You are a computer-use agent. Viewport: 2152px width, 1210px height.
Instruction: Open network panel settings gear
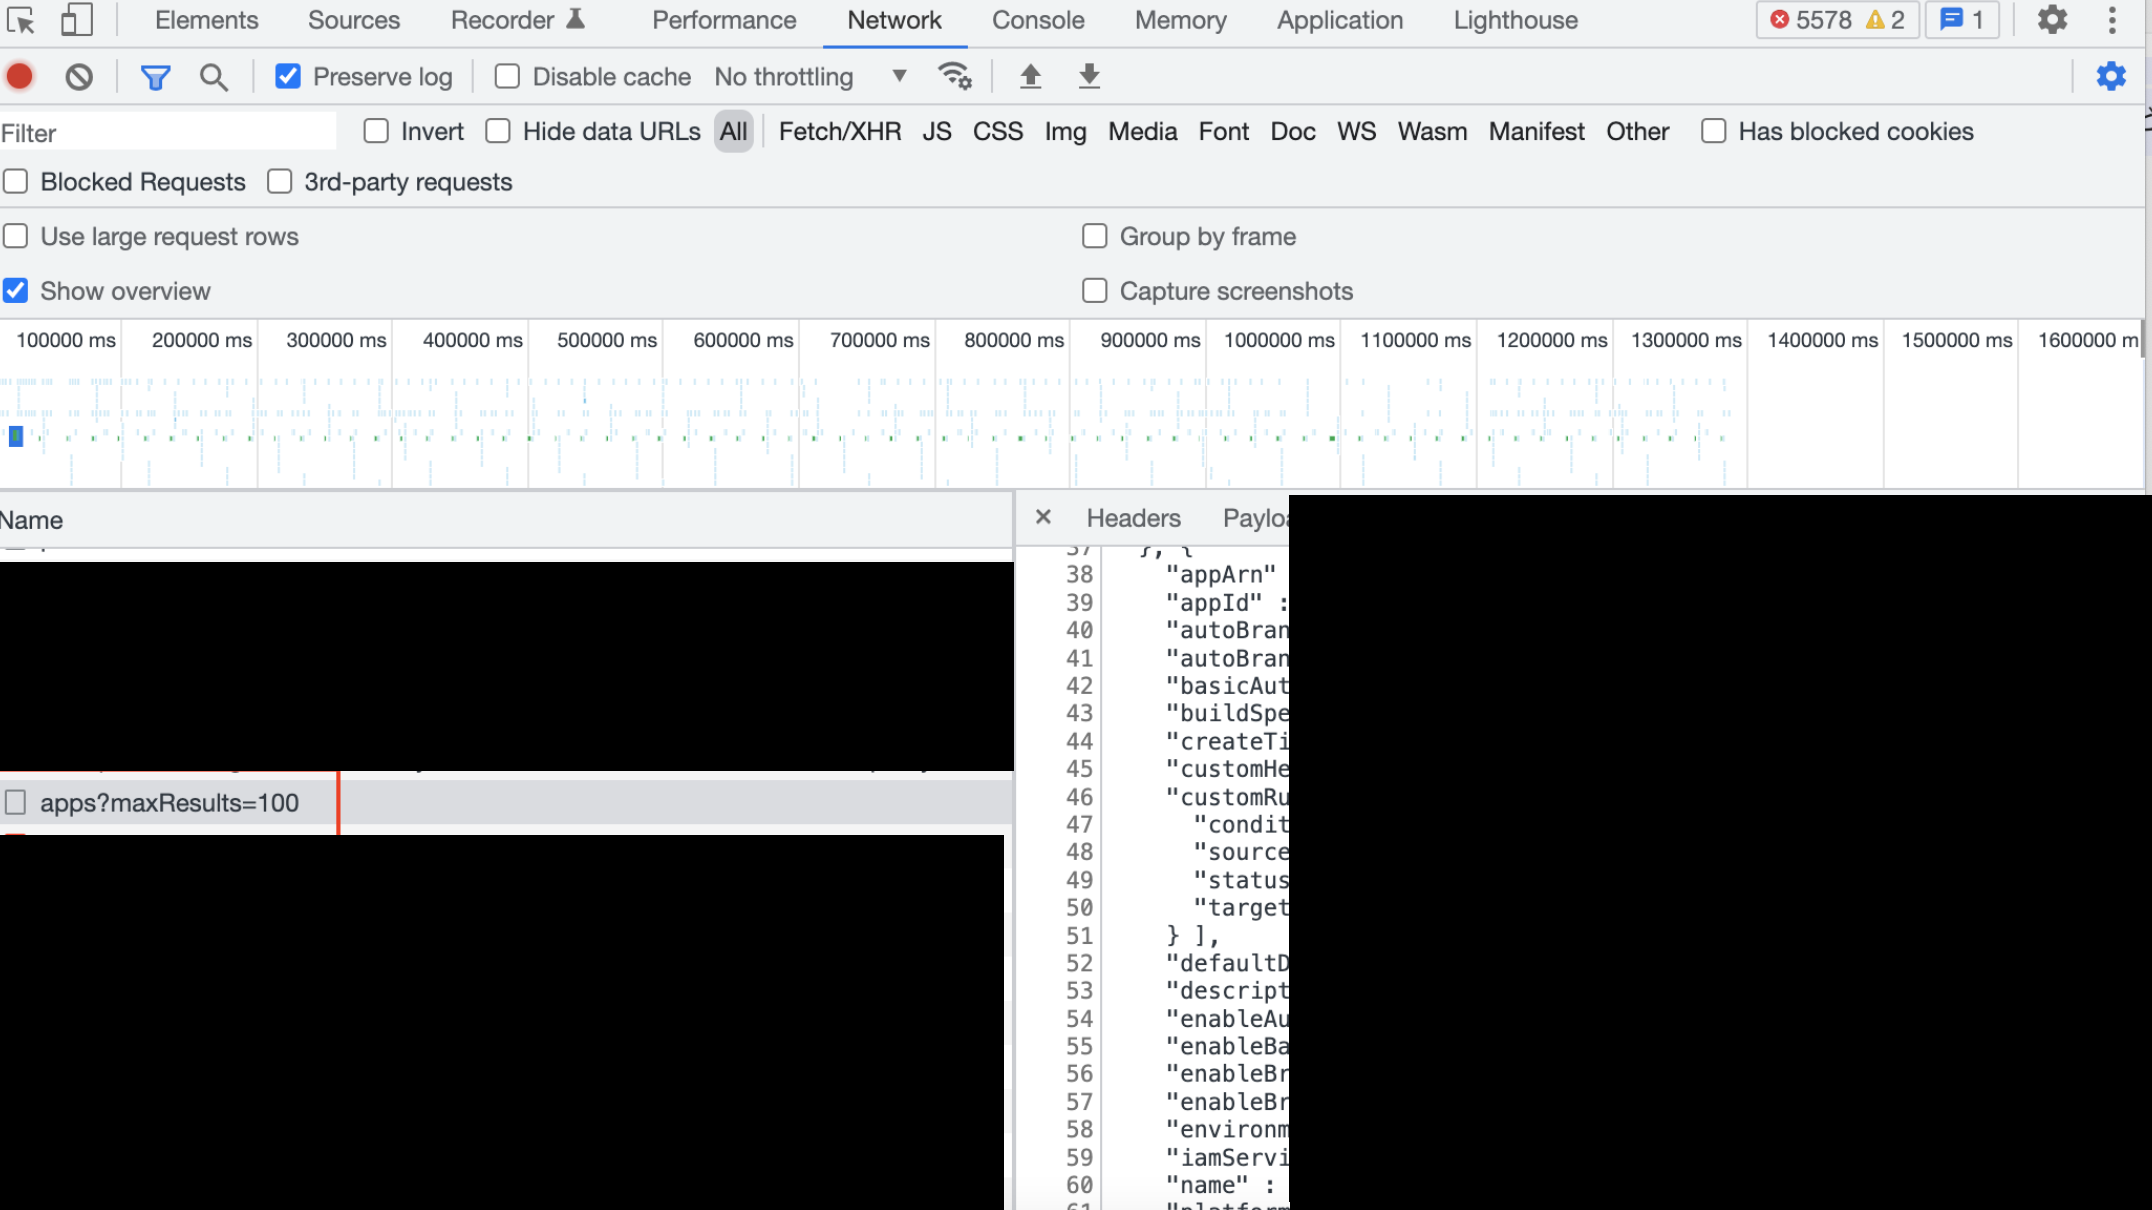[x=2110, y=76]
